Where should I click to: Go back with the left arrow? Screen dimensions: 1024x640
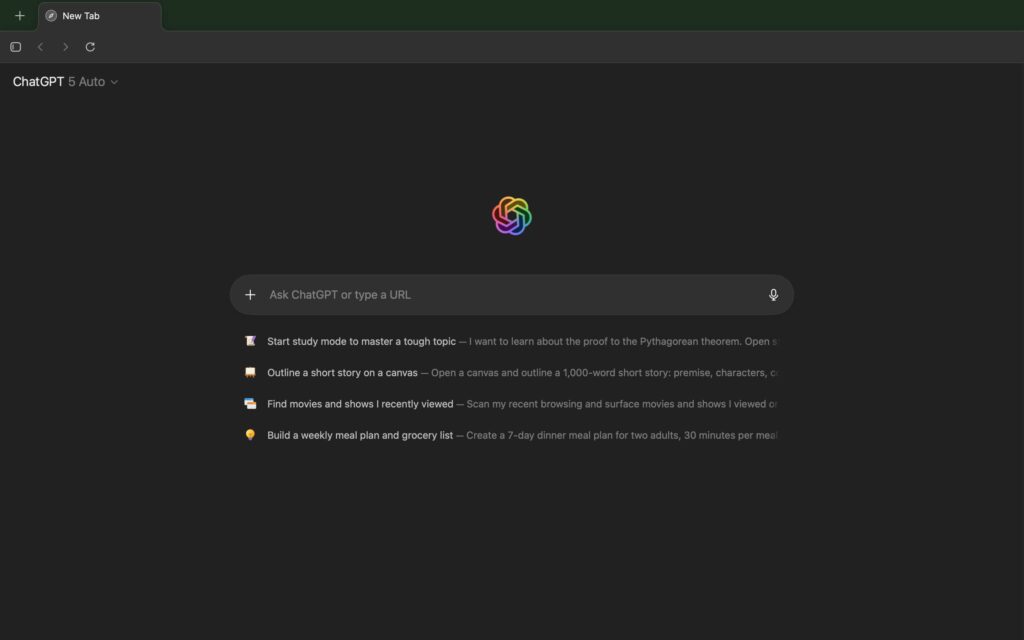pyautogui.click(x=40, y=47)
